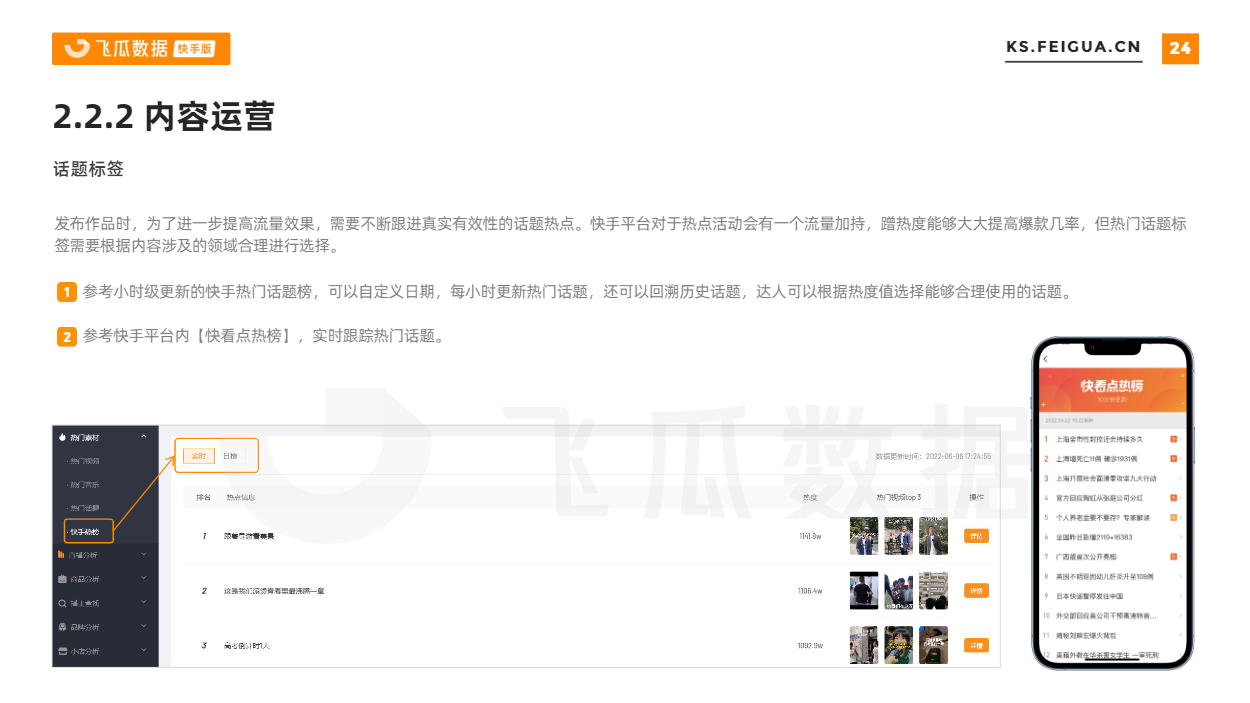Click the 品牌分析 sidebar icon
Image resolution: width=1250 pixels, height=703 pixels.
(x=62, y=627)
